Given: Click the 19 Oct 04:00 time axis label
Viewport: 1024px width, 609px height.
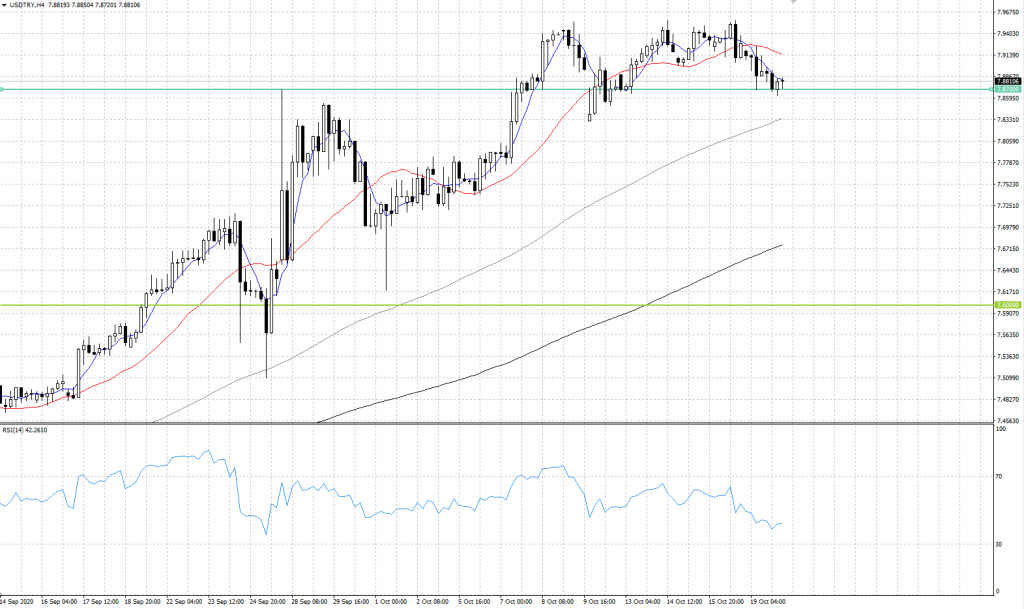Looking at the screenshot, I should (x=770, y=602).
